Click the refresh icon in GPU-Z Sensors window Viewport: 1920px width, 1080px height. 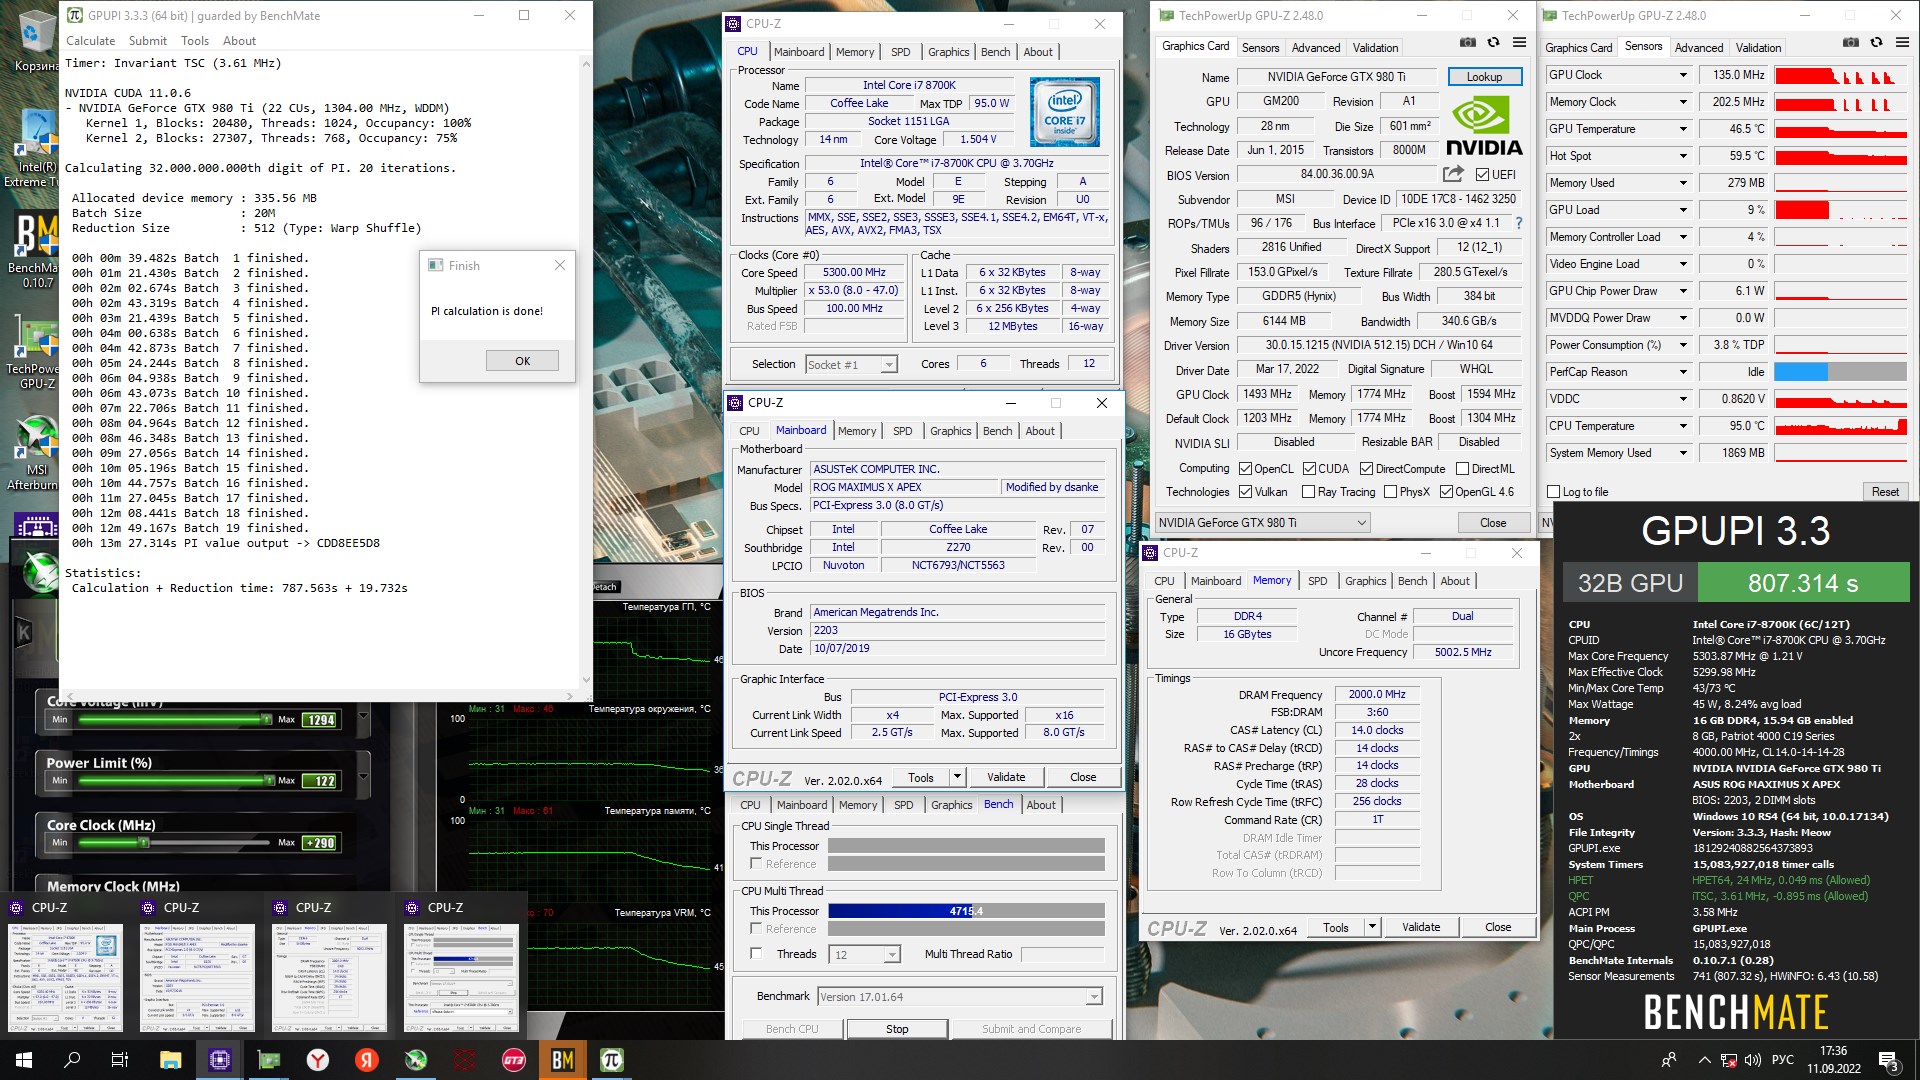point(1877,43)
